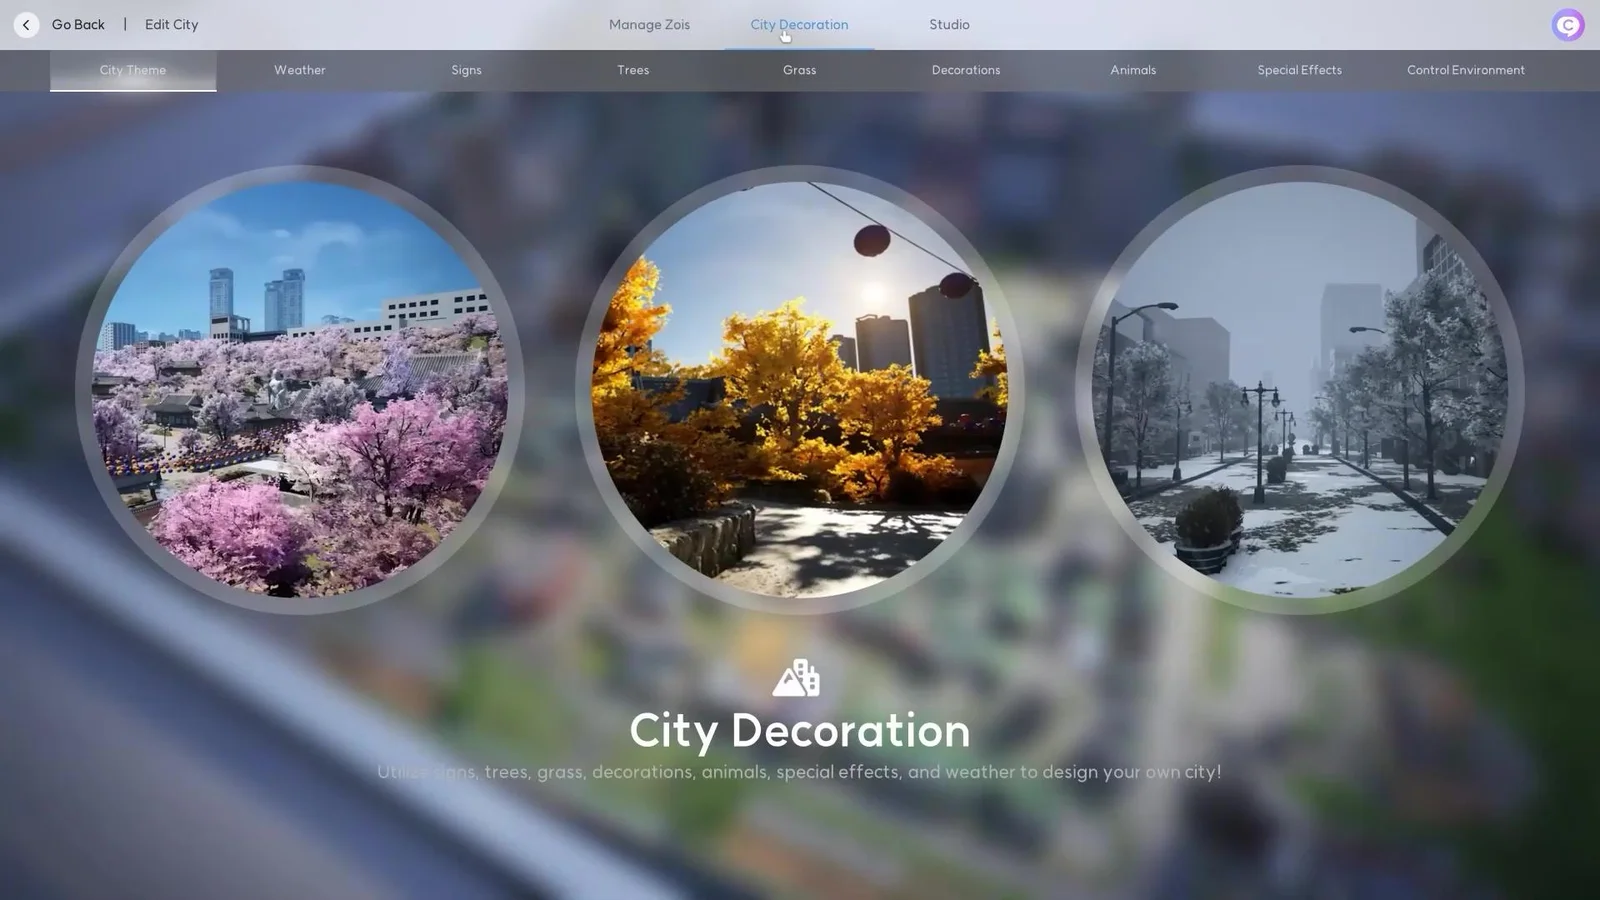Open the Grass category
Viewport: 1600px width, 900px height.
tap(799, 70)
